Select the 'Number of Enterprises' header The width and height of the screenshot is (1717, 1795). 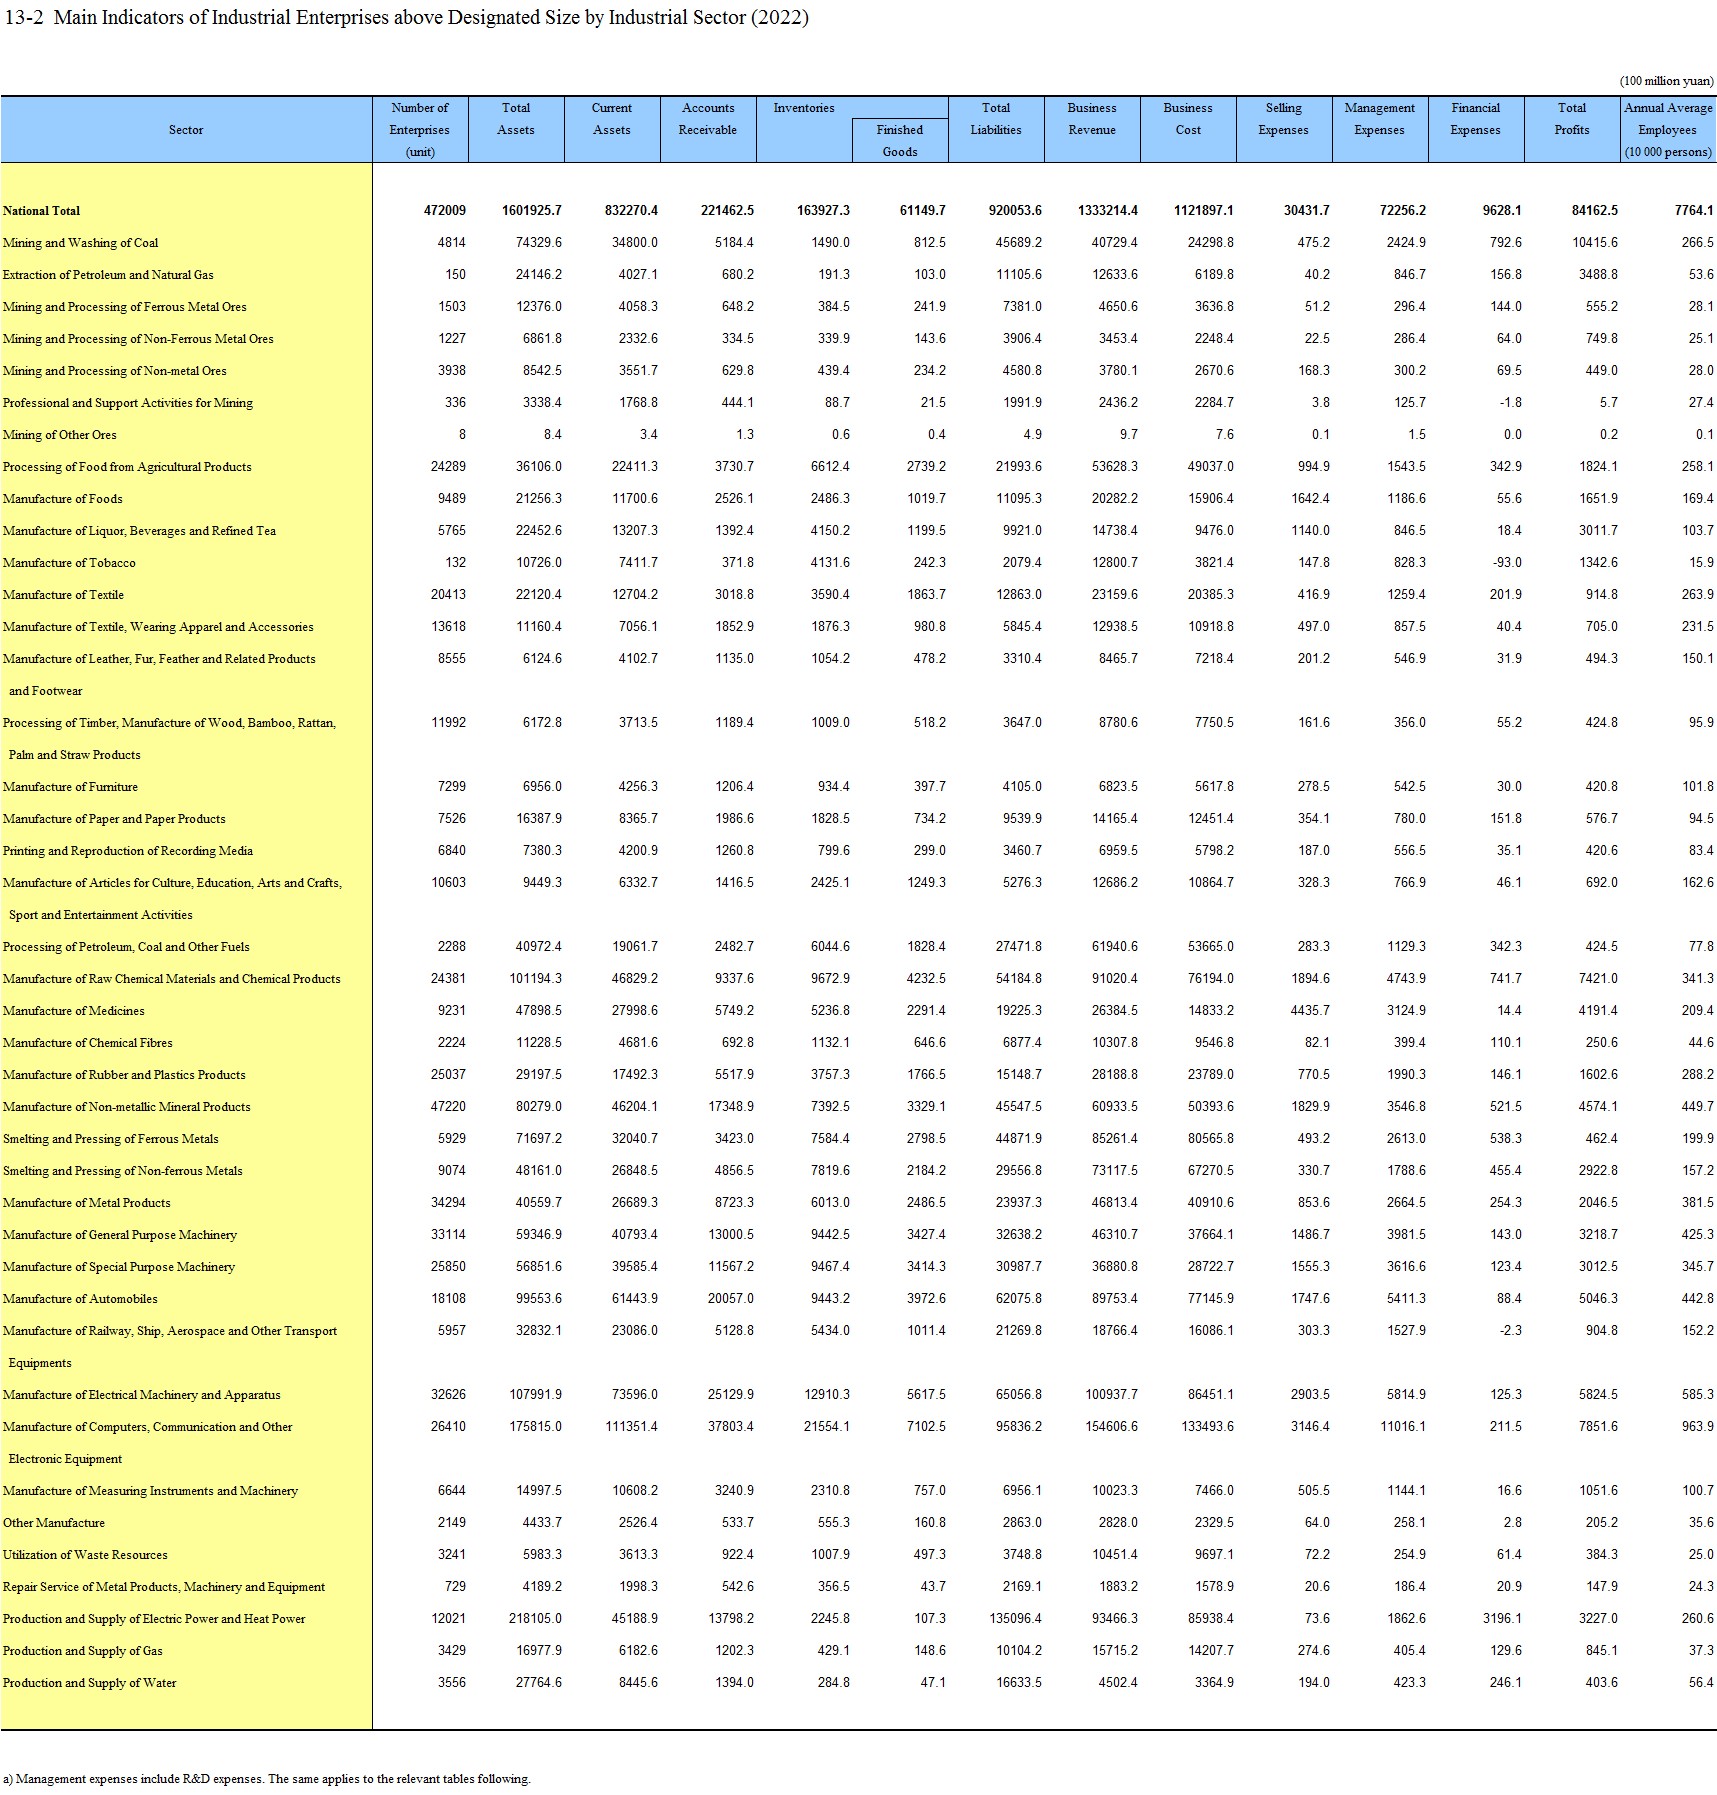click(420, 130)
